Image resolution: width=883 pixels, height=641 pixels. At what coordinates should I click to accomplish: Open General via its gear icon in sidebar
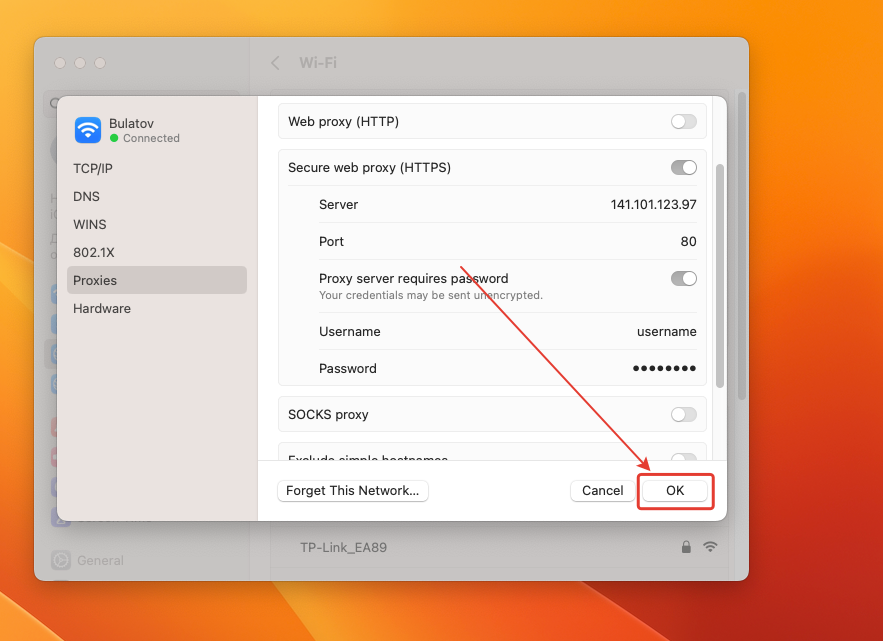tap(60, 560)
